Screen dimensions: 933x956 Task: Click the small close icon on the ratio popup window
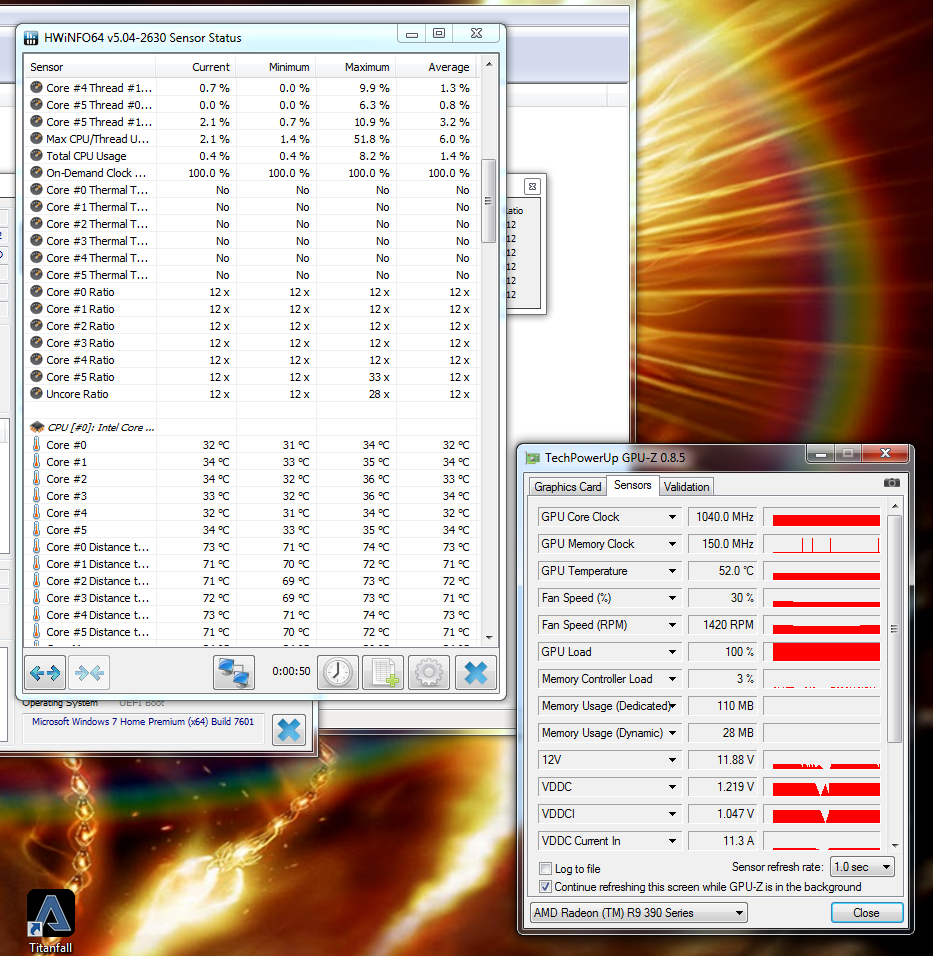coord(532,187)
